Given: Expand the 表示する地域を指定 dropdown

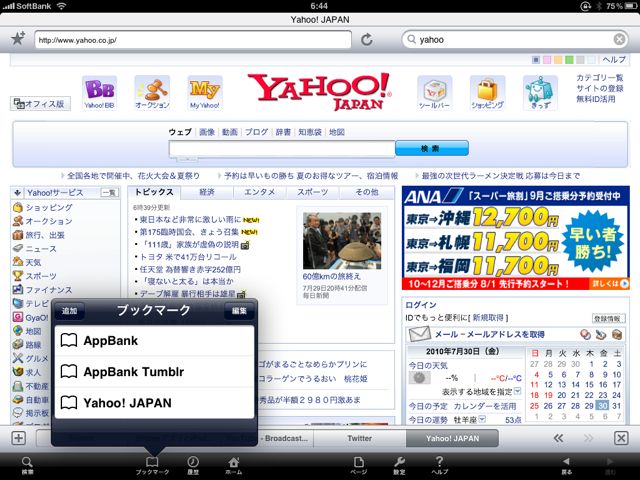Looking at the screenshot, I should click(x=517, y=391).
